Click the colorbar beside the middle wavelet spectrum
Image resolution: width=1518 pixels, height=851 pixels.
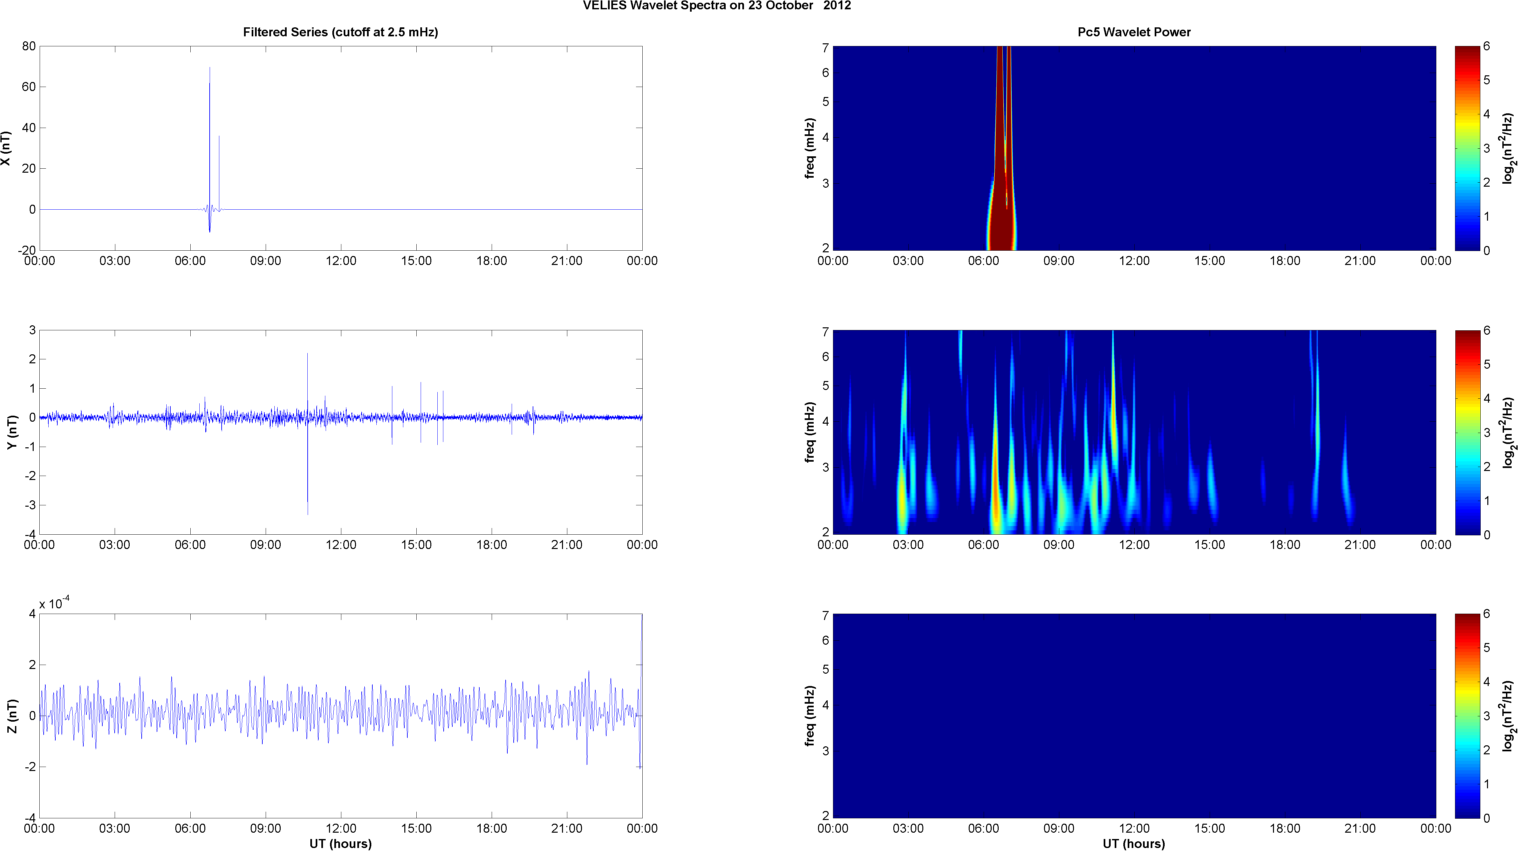pos(1466,432)
